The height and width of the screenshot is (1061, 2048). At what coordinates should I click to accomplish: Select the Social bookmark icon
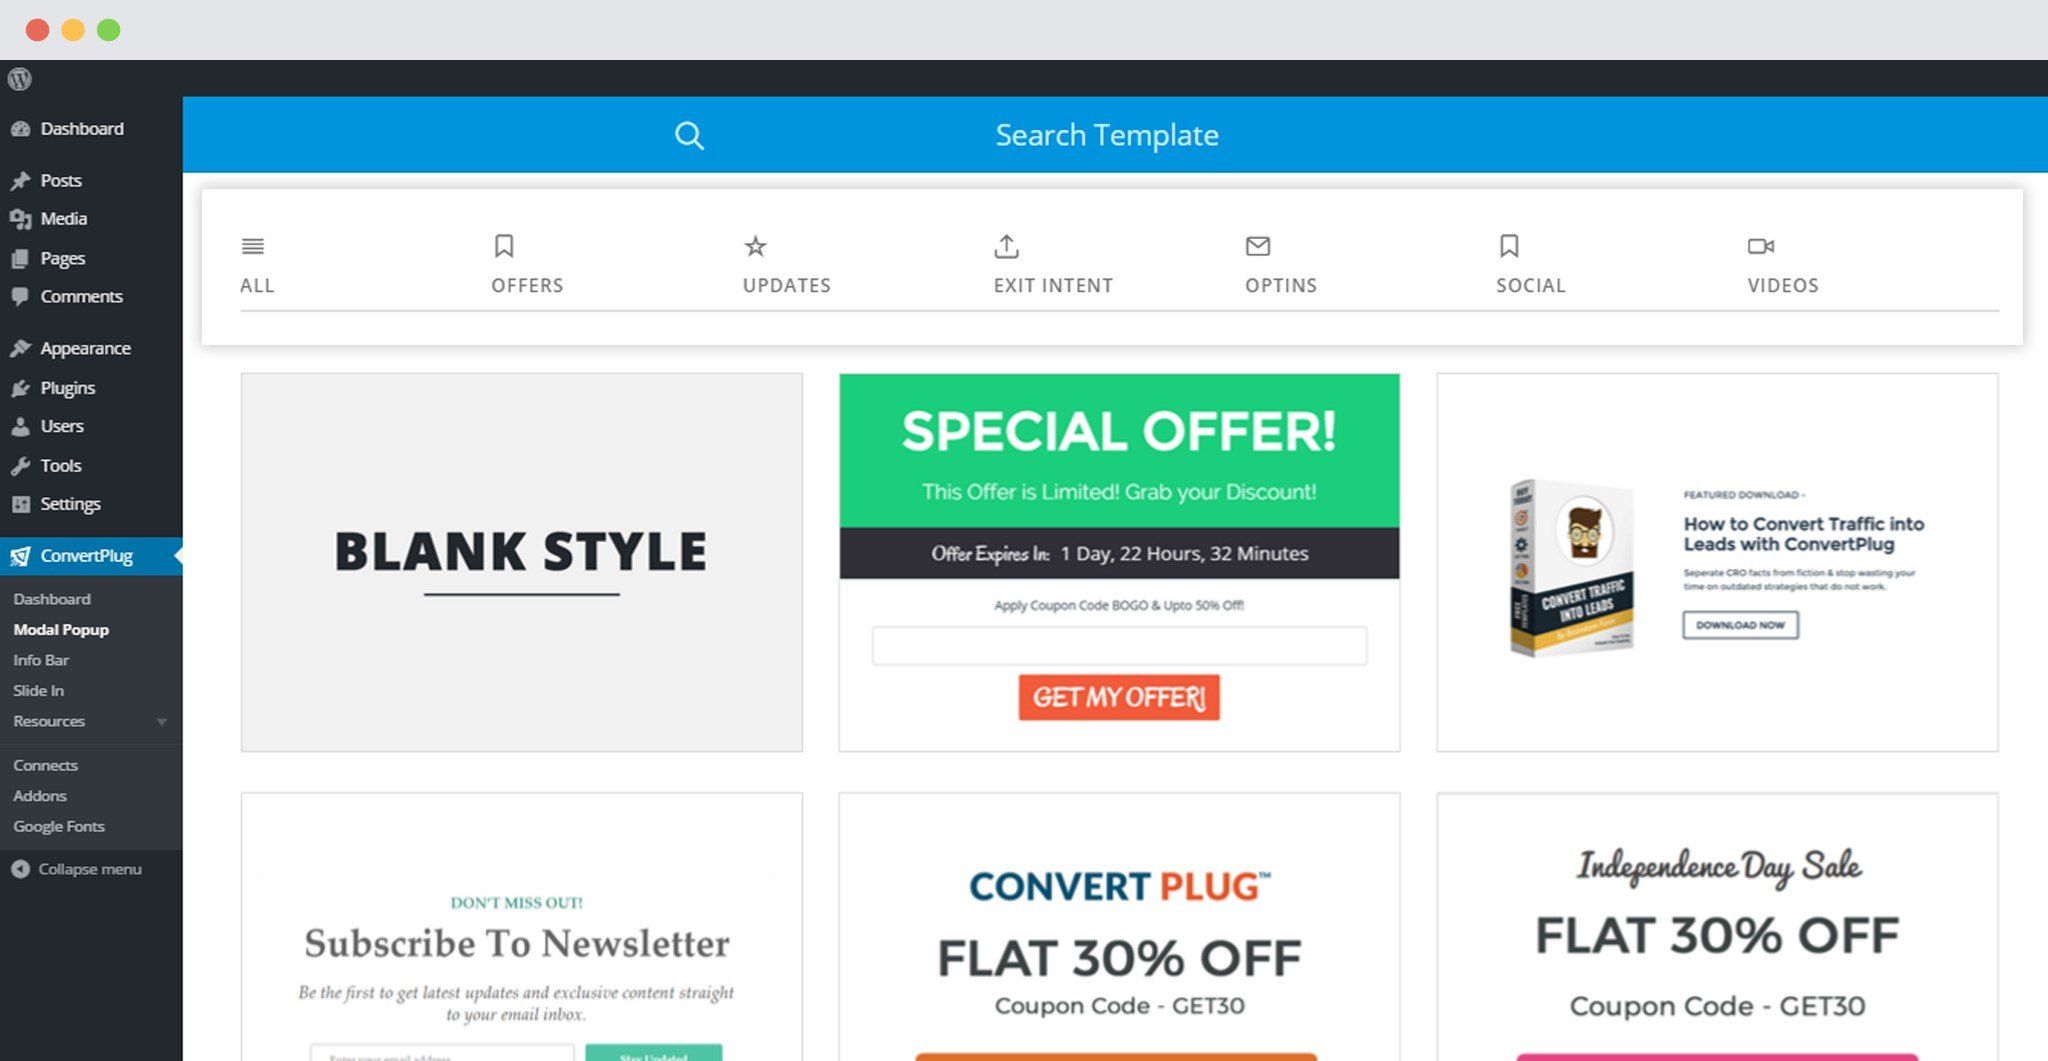[x=1509, y=246]
